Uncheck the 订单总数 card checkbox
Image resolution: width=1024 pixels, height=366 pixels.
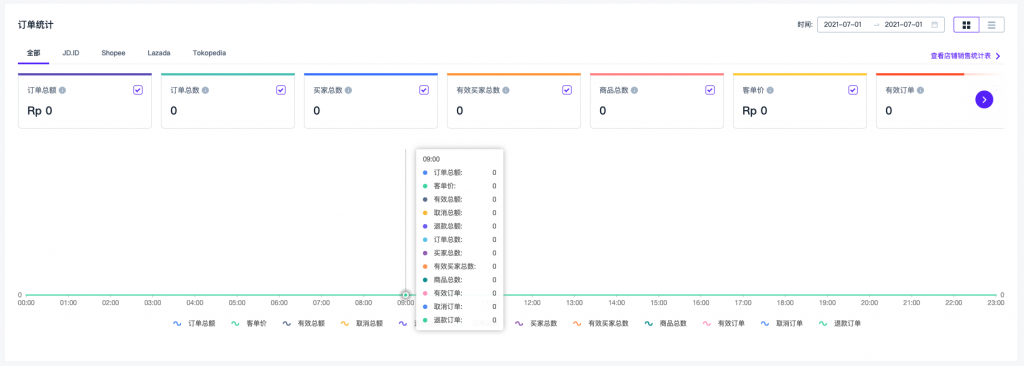click(281, 90)
